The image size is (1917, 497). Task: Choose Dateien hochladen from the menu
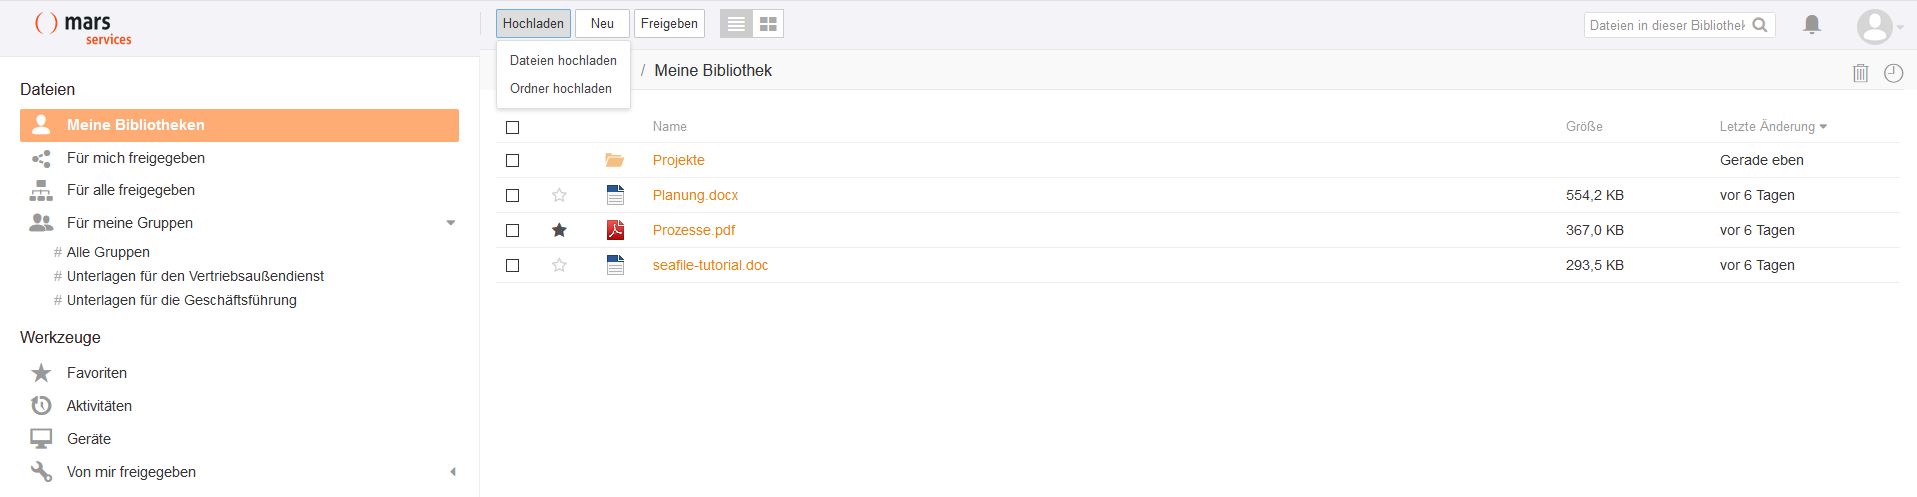pyautogui.click(x=563, y=60)
